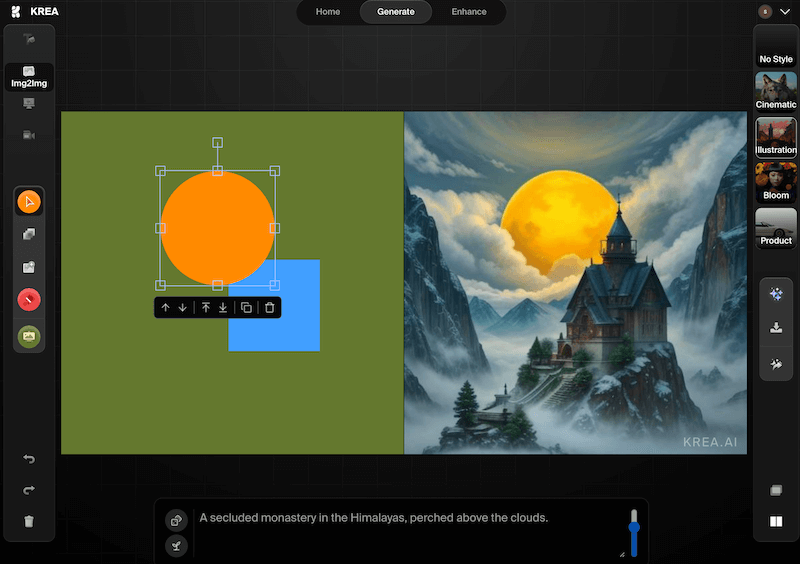Screen dimensions: 800x564
Task: Bring the selected shape to front
Action: 206,308
